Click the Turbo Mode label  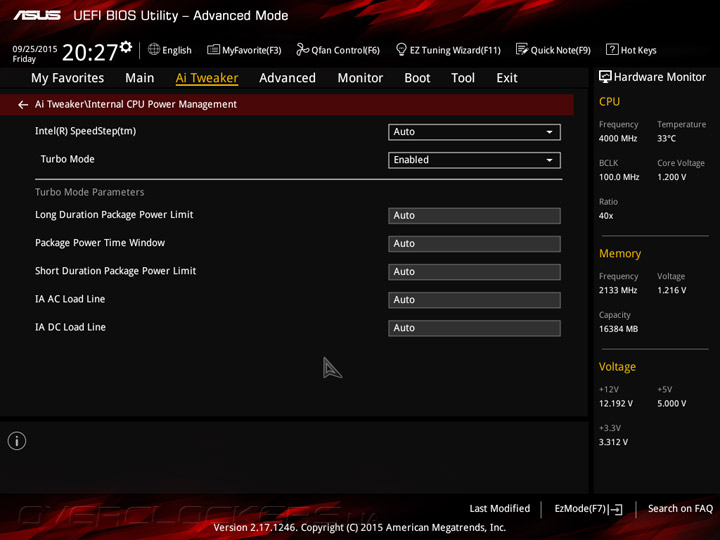68,159
